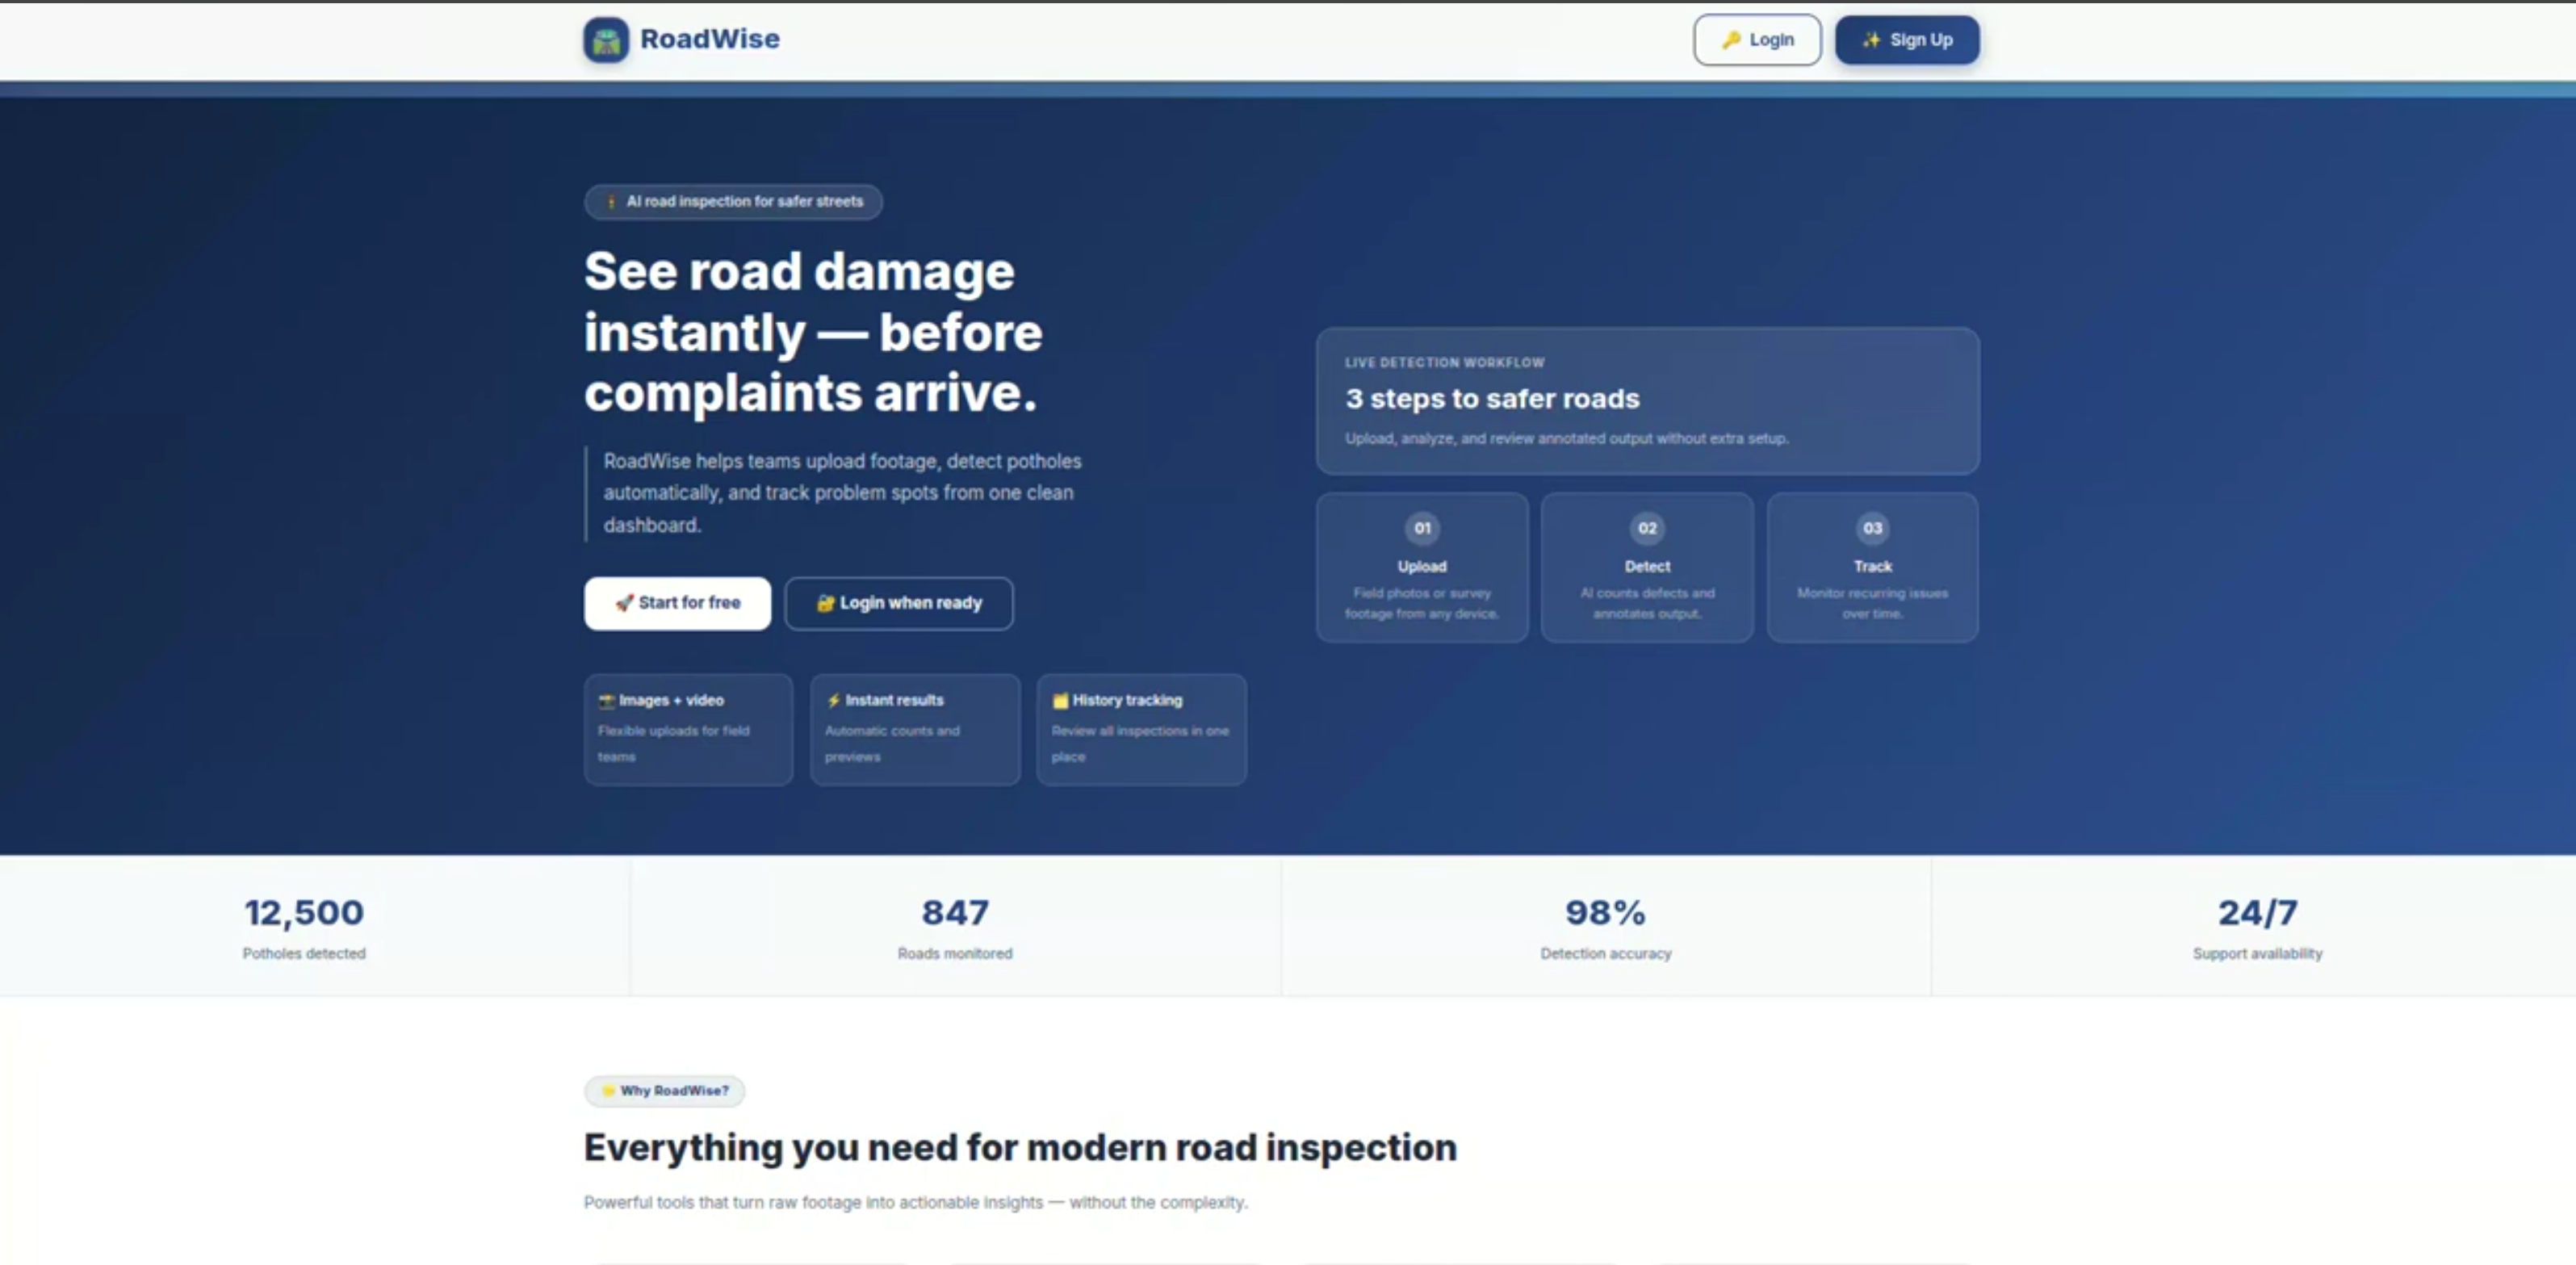This screenshot has width=2576, height=1265.
Task: Click the 'Support availability' label
Action: click(2257, 953)
